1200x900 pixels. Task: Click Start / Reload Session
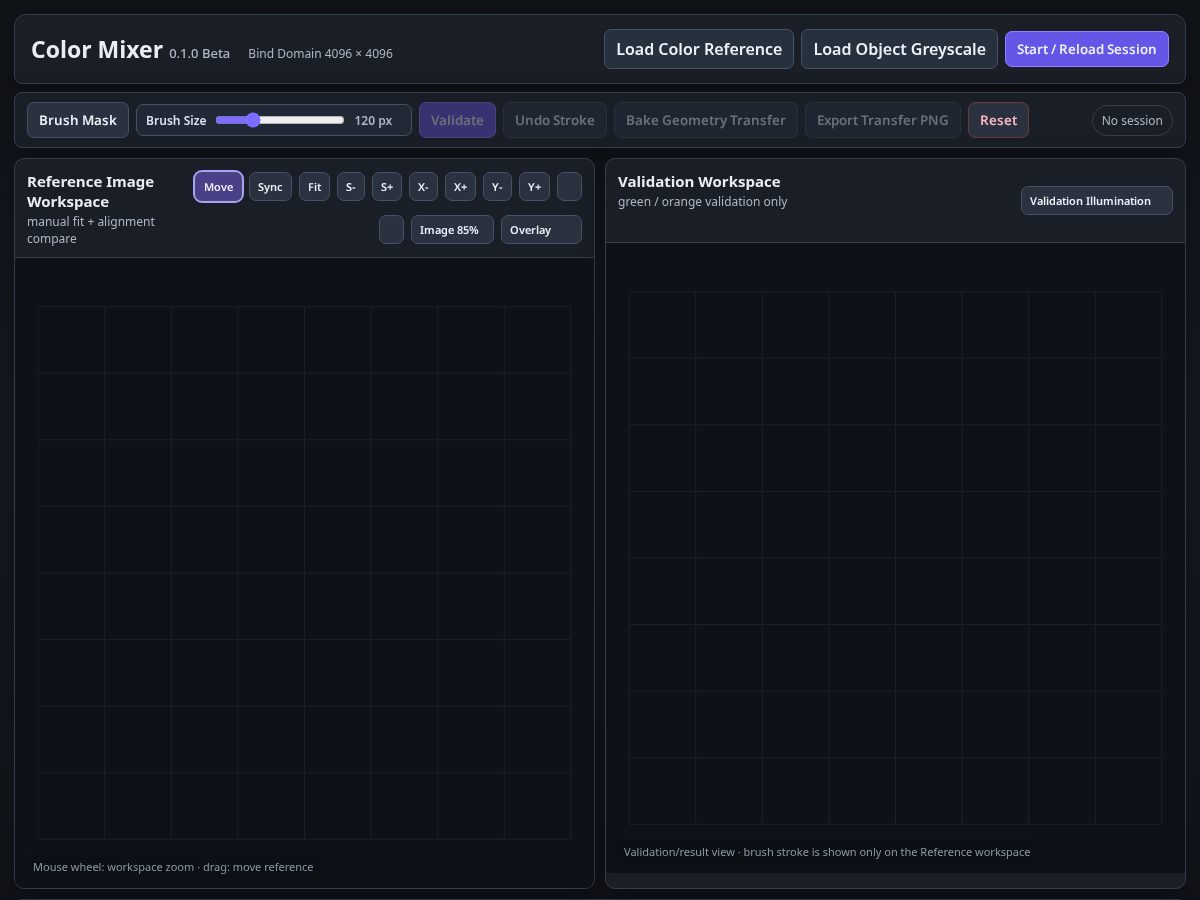click(x=1087, y=49)
